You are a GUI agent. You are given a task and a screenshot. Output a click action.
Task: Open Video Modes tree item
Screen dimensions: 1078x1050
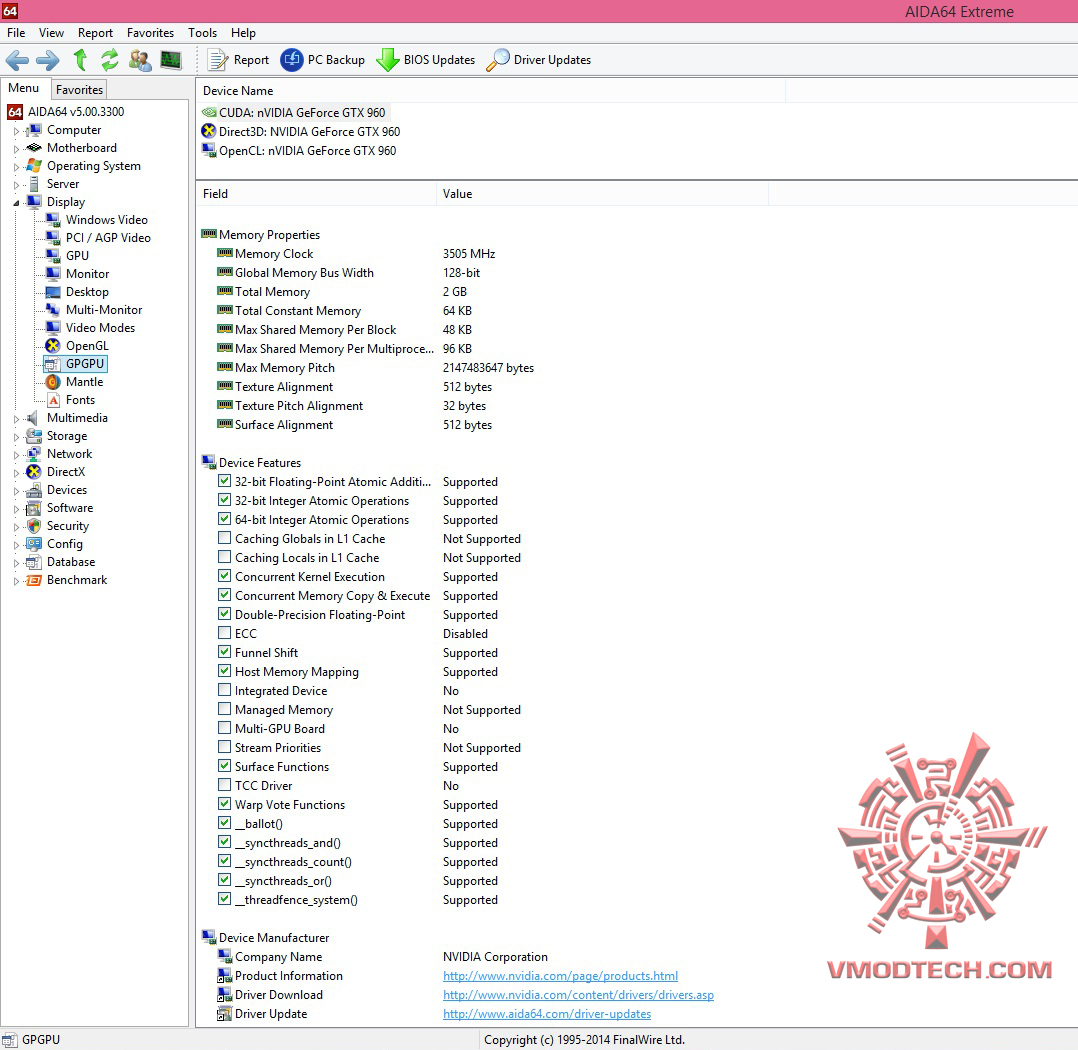pyautogui.click(x=91, y=328)
